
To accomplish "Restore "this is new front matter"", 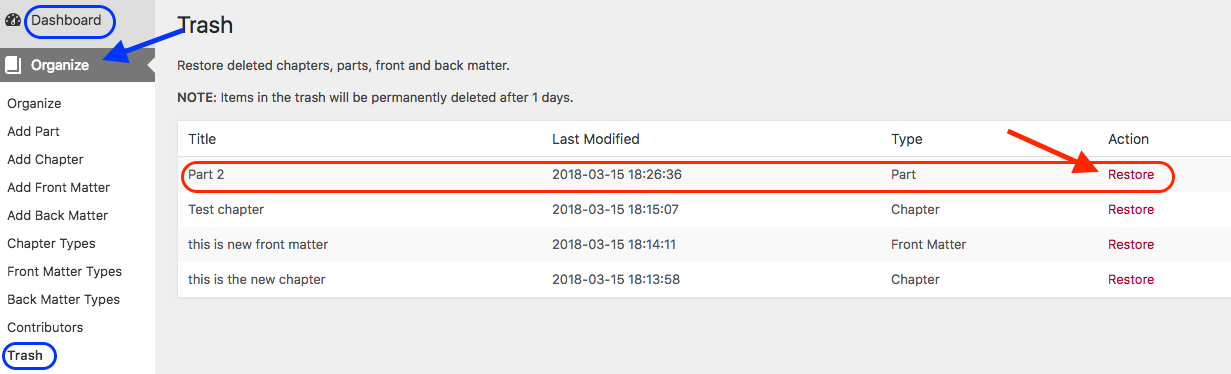I will pyautogui.click(x=1131, y=245).
